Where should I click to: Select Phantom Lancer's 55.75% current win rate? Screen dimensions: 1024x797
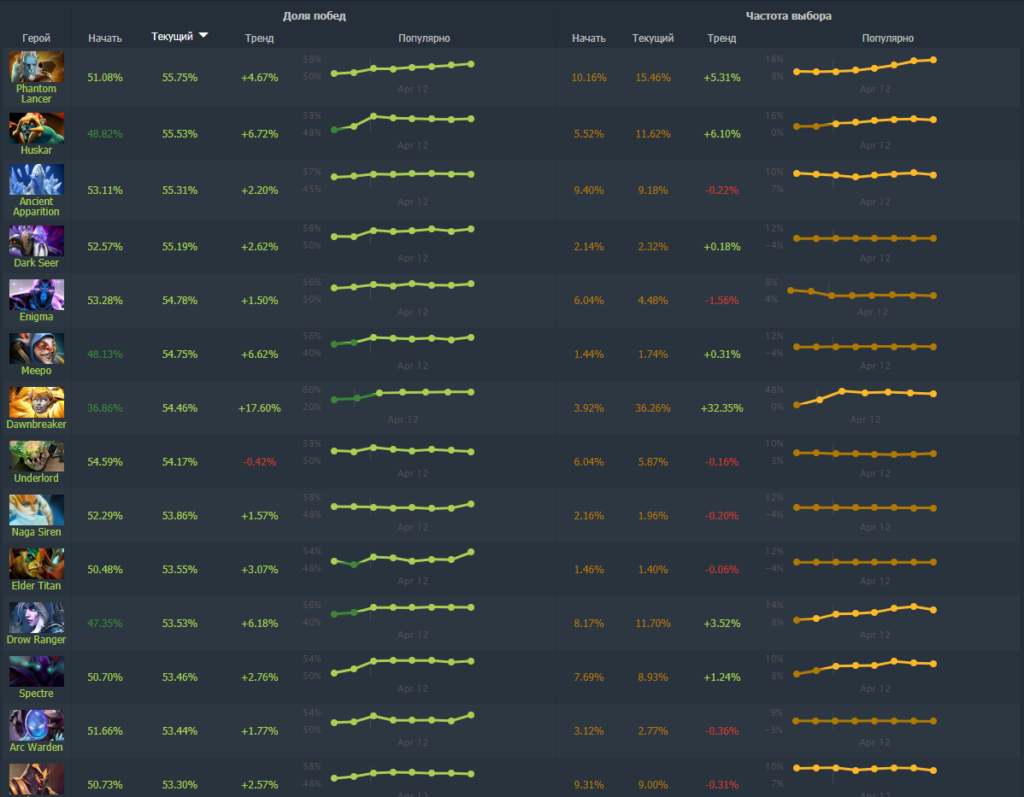180,77
